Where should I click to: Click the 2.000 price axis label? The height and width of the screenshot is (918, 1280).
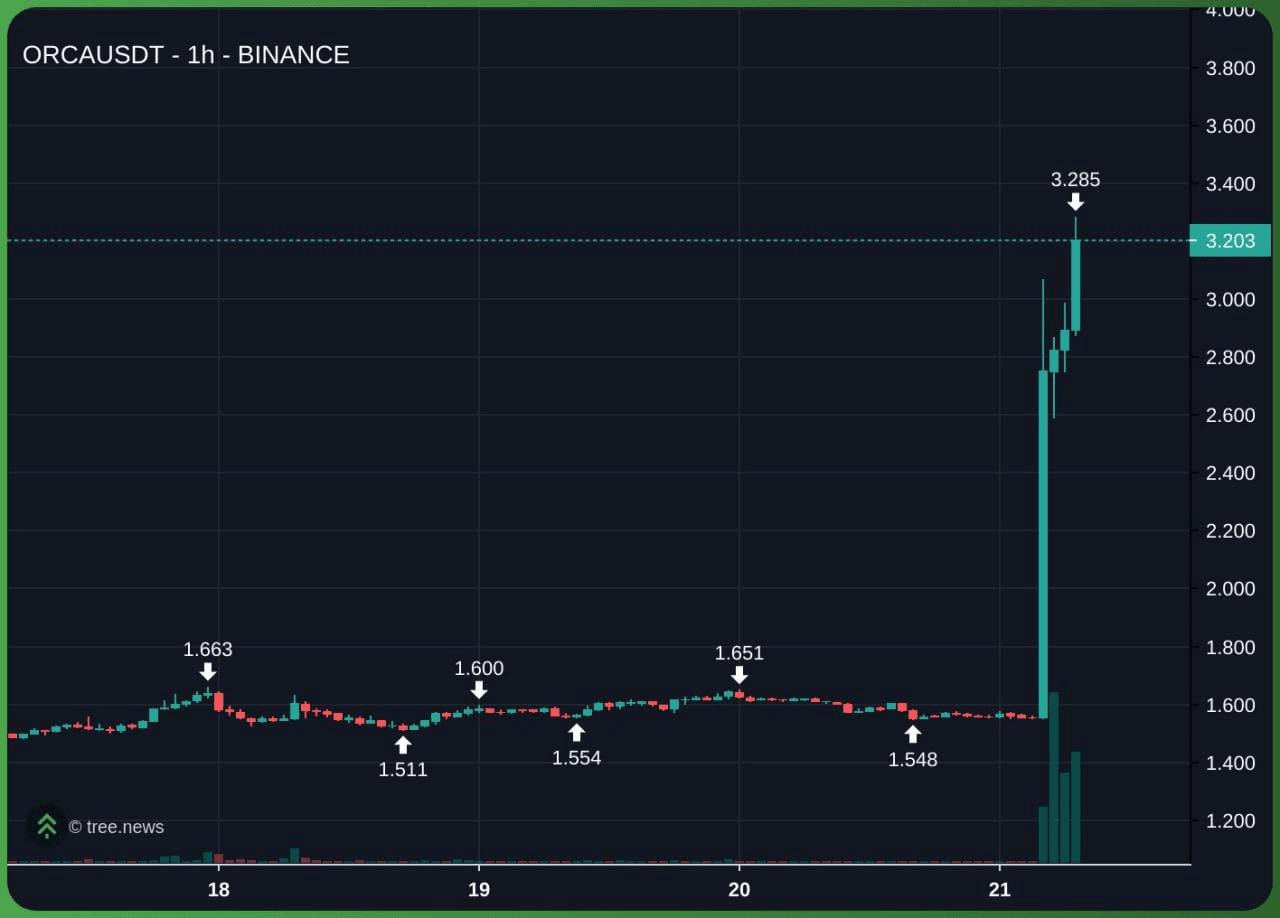(1230, 589)
